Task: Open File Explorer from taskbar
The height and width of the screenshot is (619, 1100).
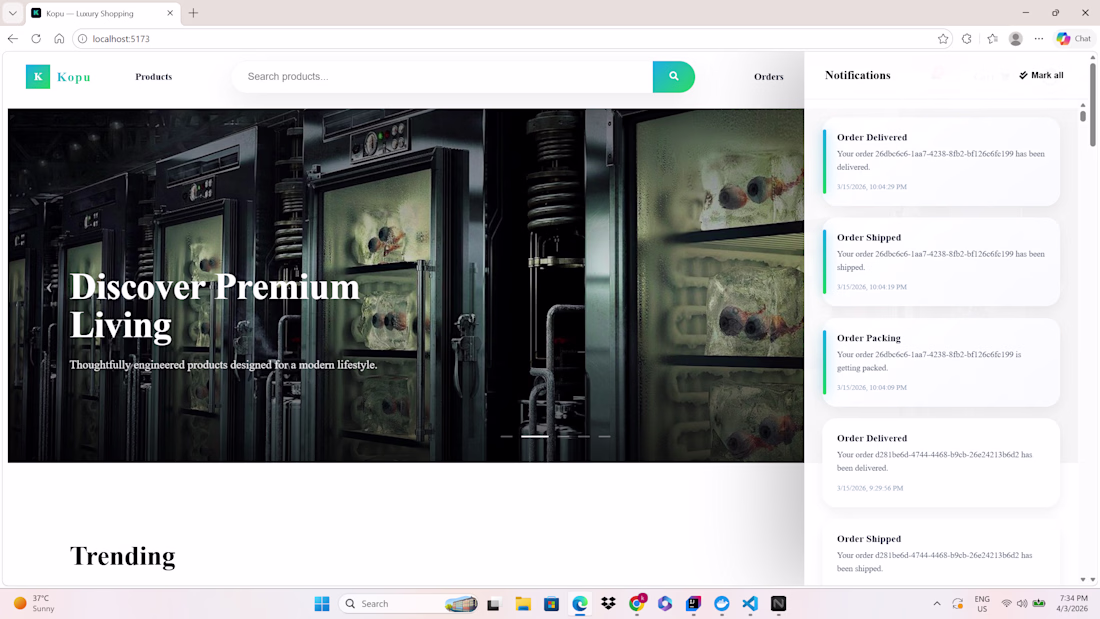Action: [x=523, y=604]
